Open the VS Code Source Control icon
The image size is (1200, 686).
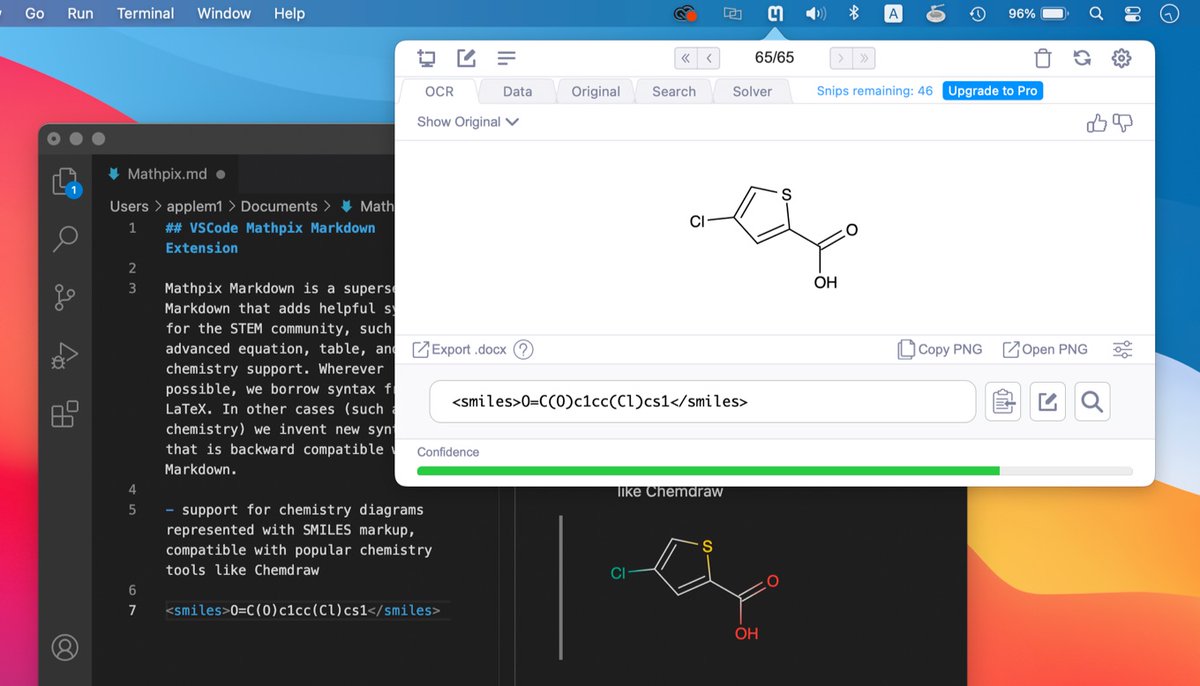click(x=65, y=297)
